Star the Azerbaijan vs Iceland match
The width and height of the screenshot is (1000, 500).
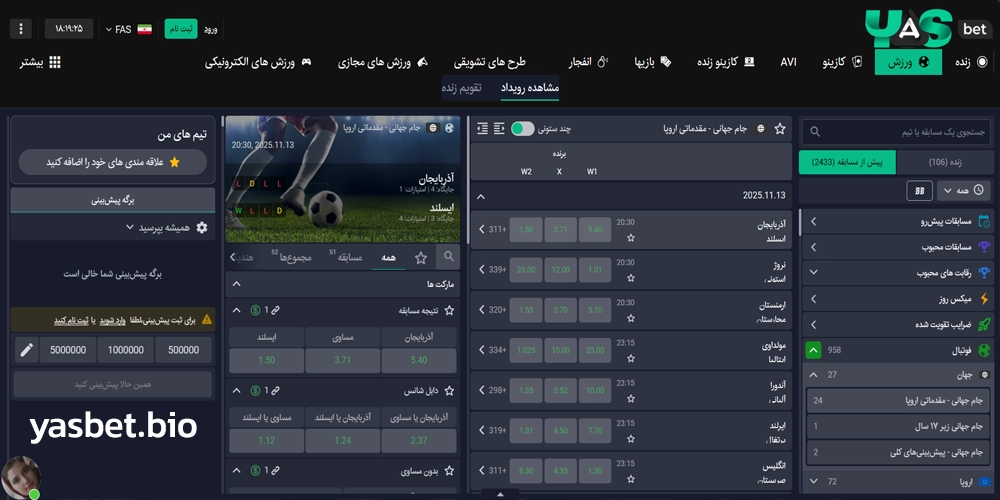click(631, 238)
